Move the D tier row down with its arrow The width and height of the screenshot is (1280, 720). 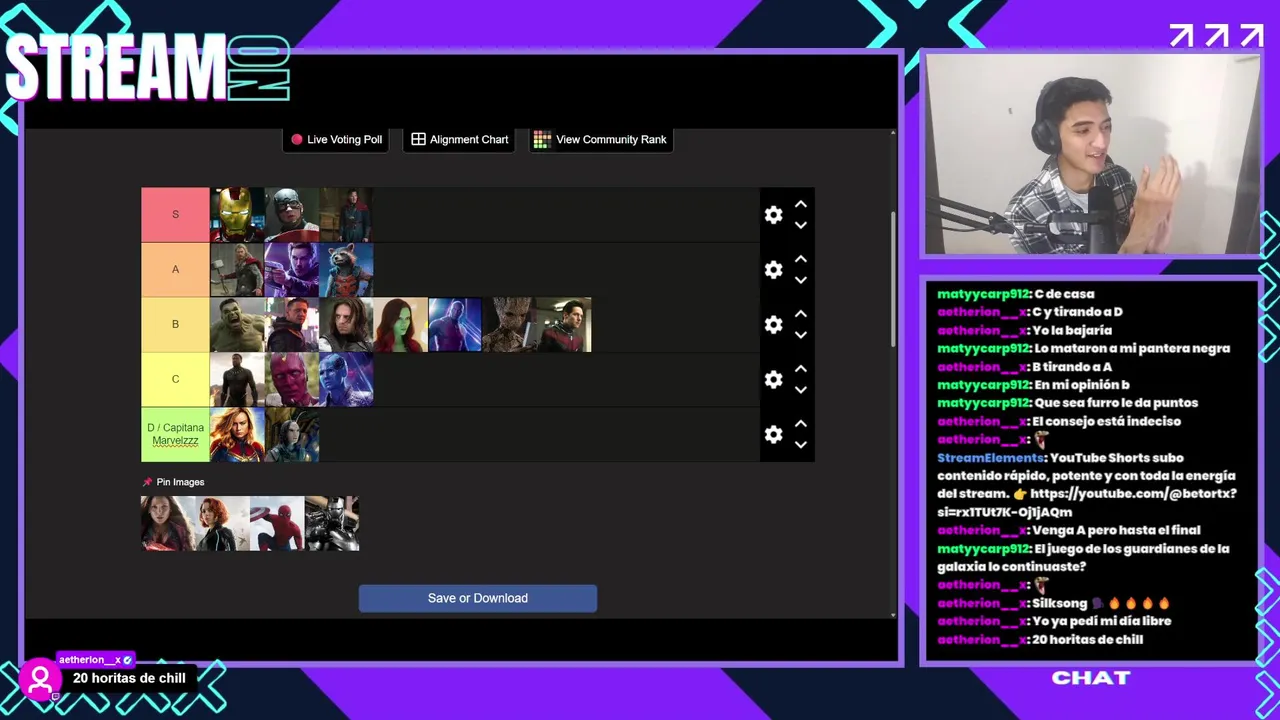[801, 446]
